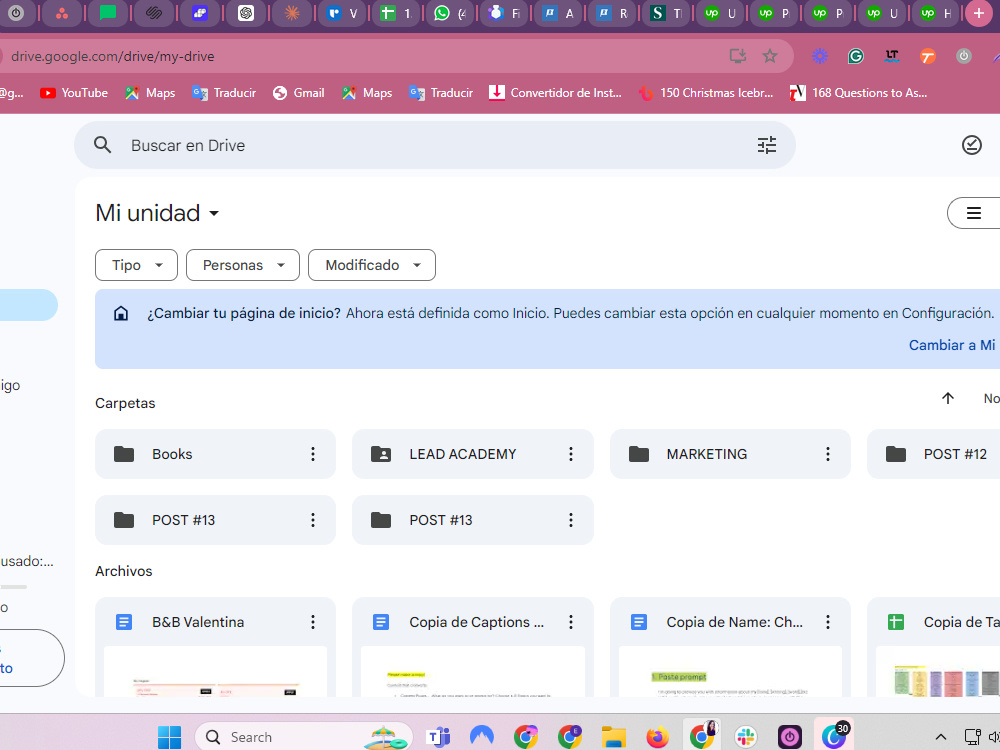Open the Books folder
This screenshot has width=1000, height=750.
[x=215, y=454]
